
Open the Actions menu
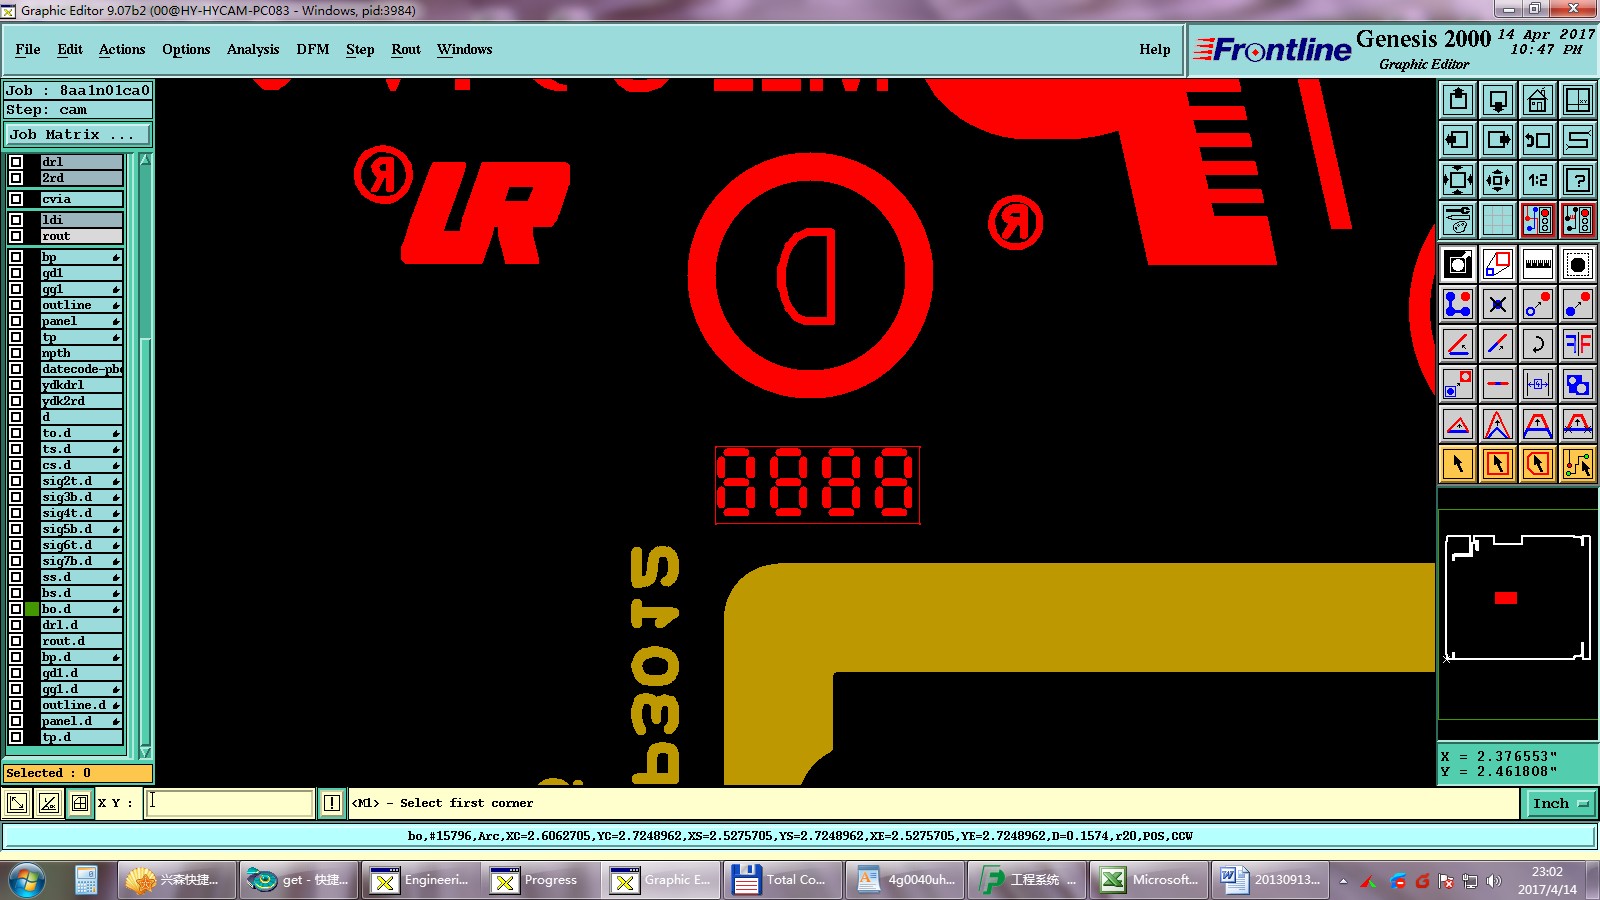(122, 49)
